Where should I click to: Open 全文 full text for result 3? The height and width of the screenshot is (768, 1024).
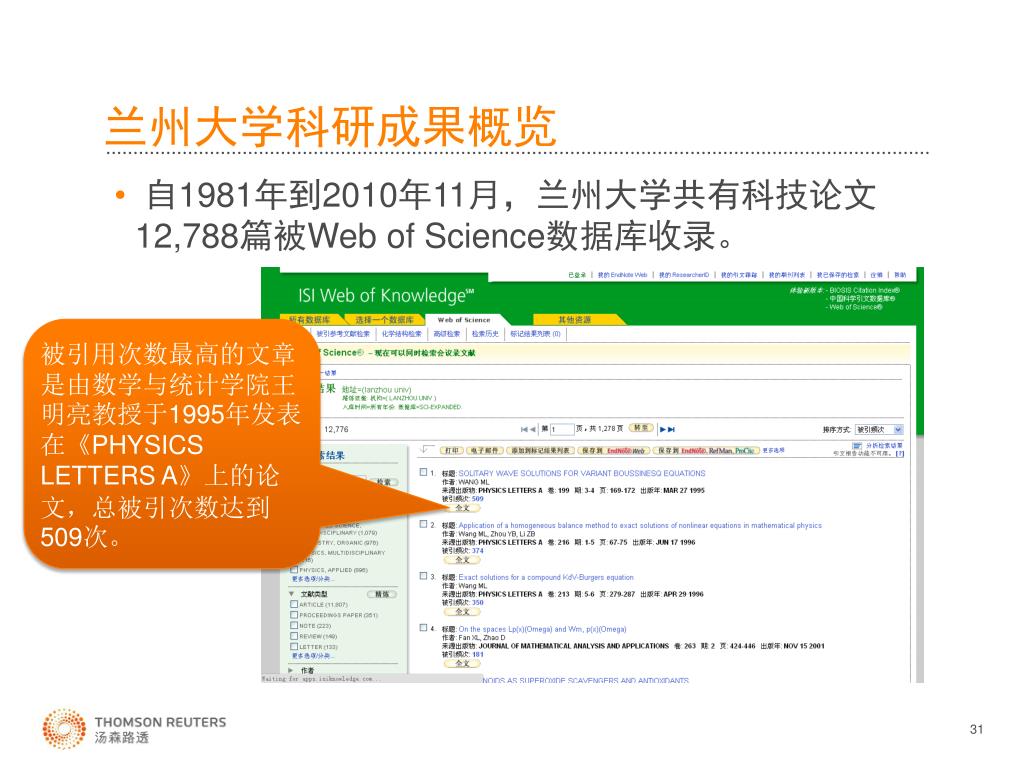pyautogui.click(x=462, y=612)
